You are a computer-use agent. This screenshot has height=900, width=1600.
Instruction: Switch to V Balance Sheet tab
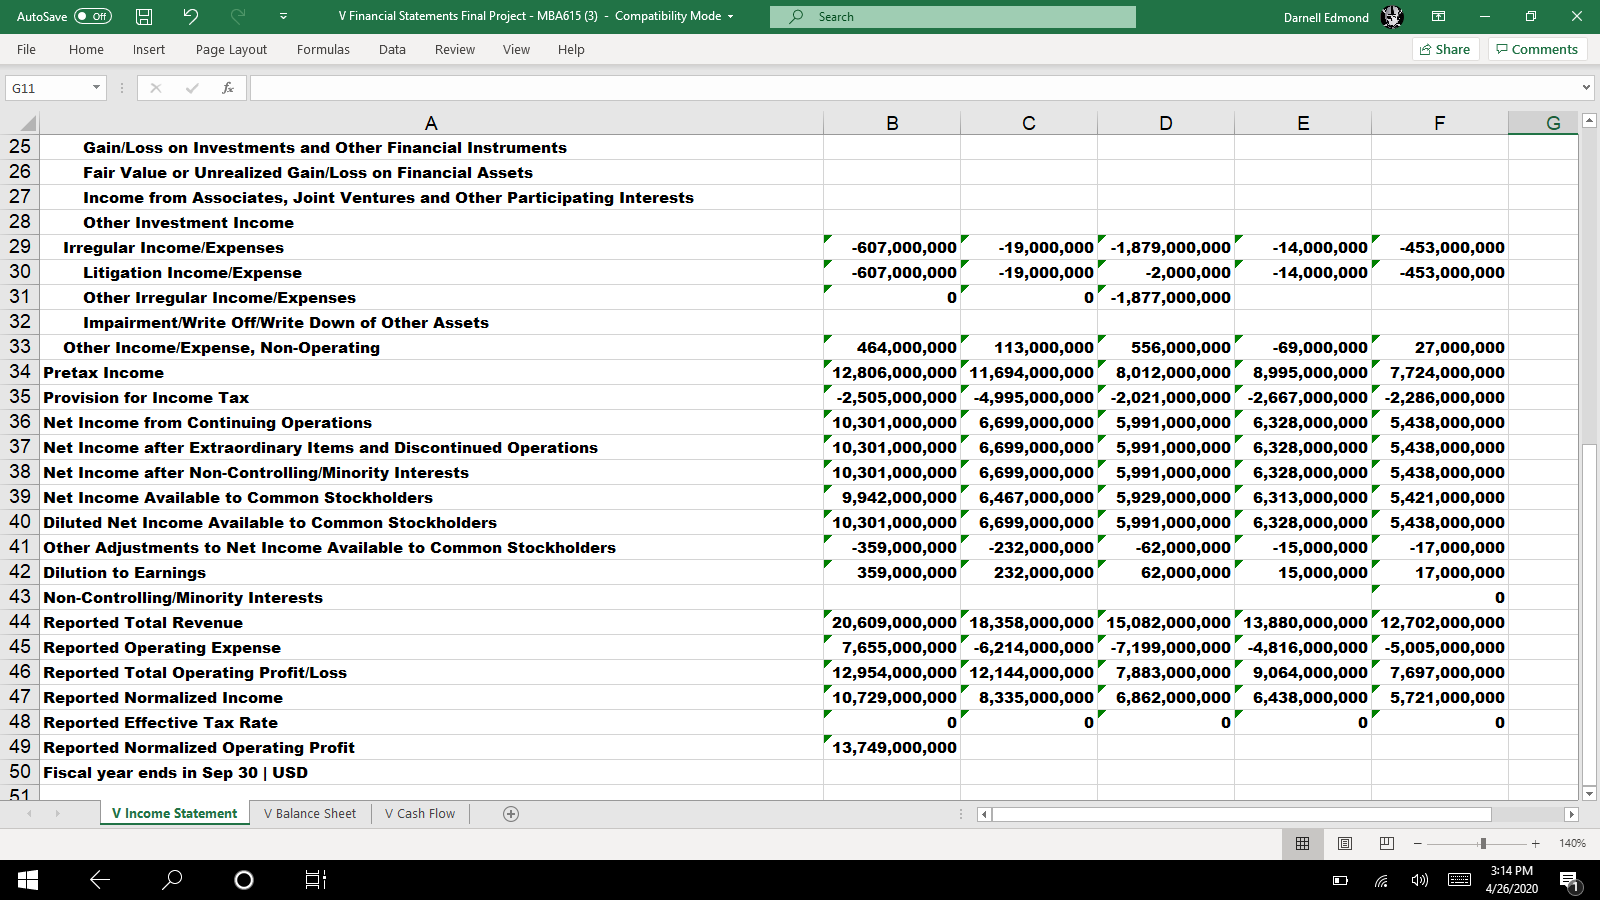(310, 813)
